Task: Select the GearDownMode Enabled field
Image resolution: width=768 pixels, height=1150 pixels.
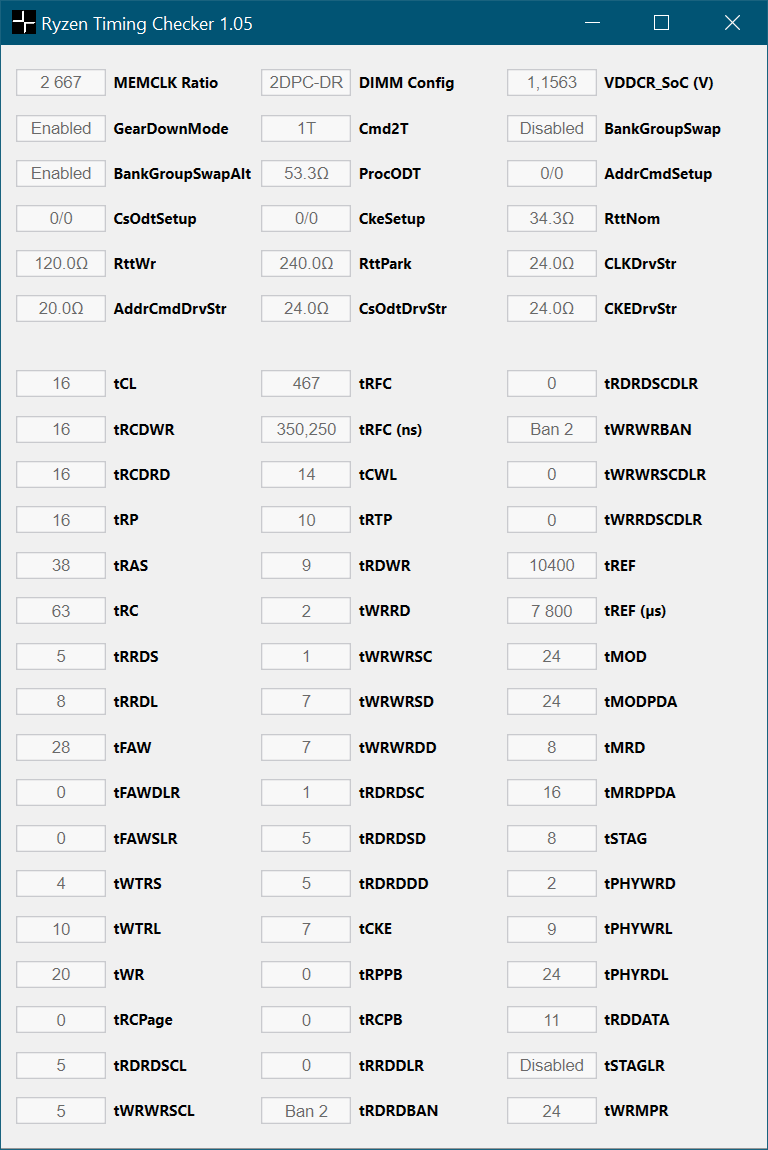Action: (x=61, y=128)
